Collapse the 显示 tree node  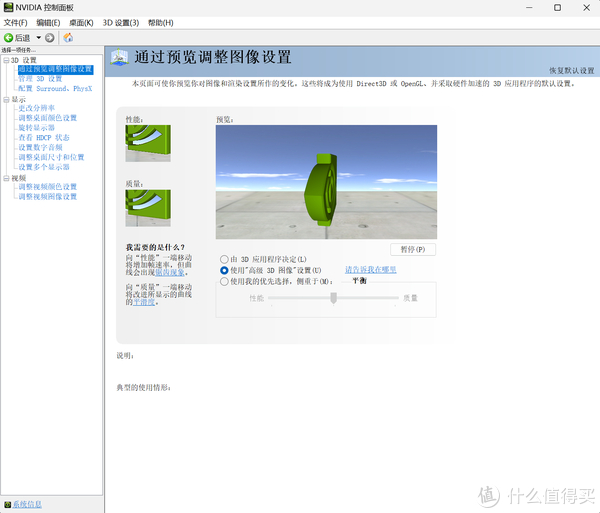click(6, 100)
